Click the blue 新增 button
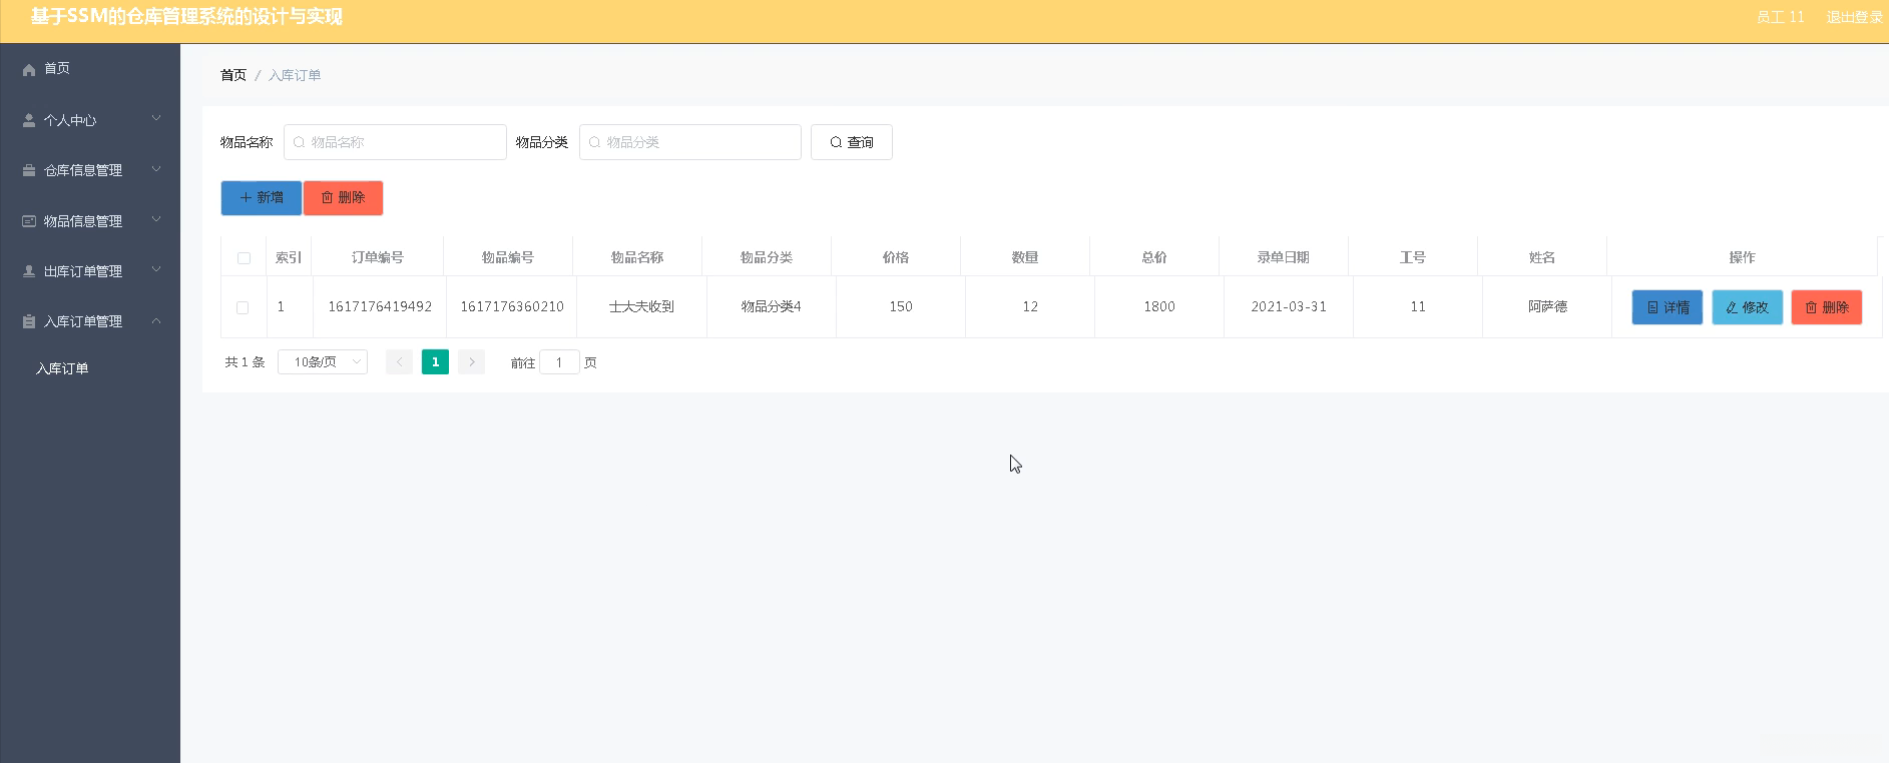1889x763 pixels. (261, 198)
